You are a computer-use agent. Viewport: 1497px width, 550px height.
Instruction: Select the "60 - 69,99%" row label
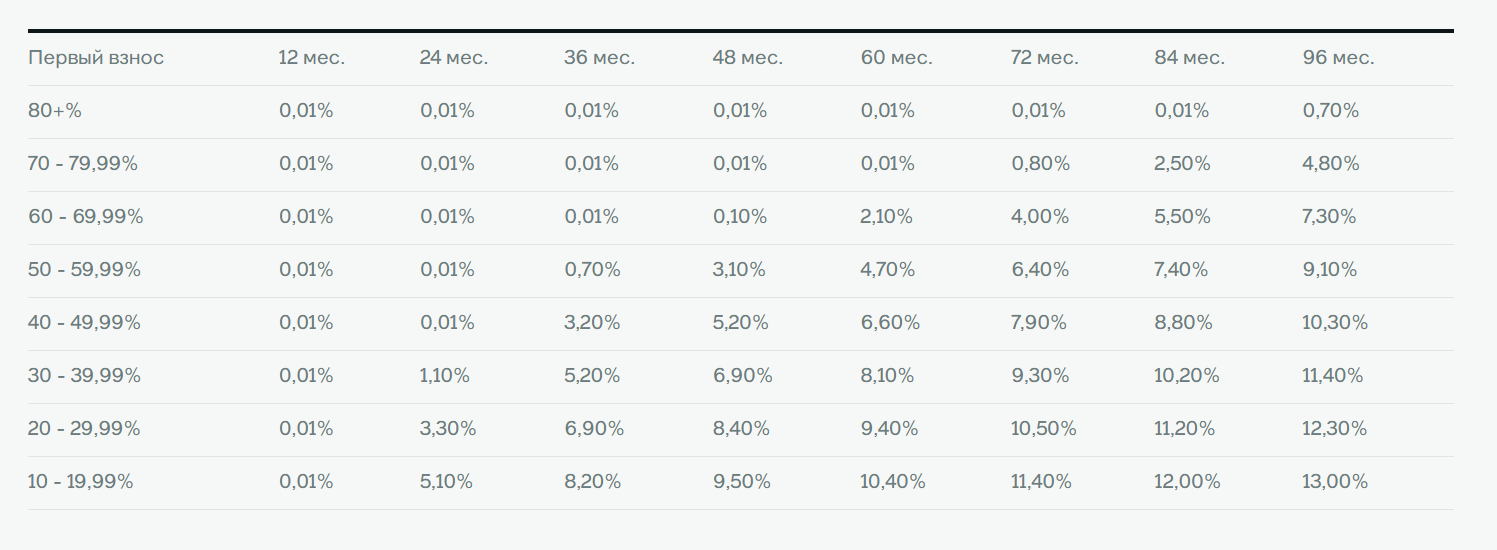click(86, 217)
